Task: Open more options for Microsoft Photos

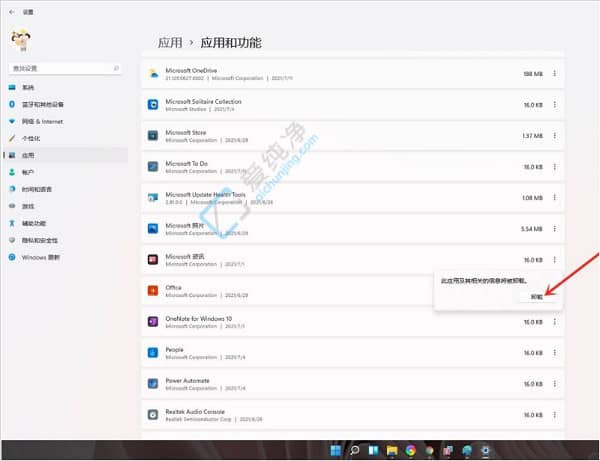Action: (x=554, y=228)
